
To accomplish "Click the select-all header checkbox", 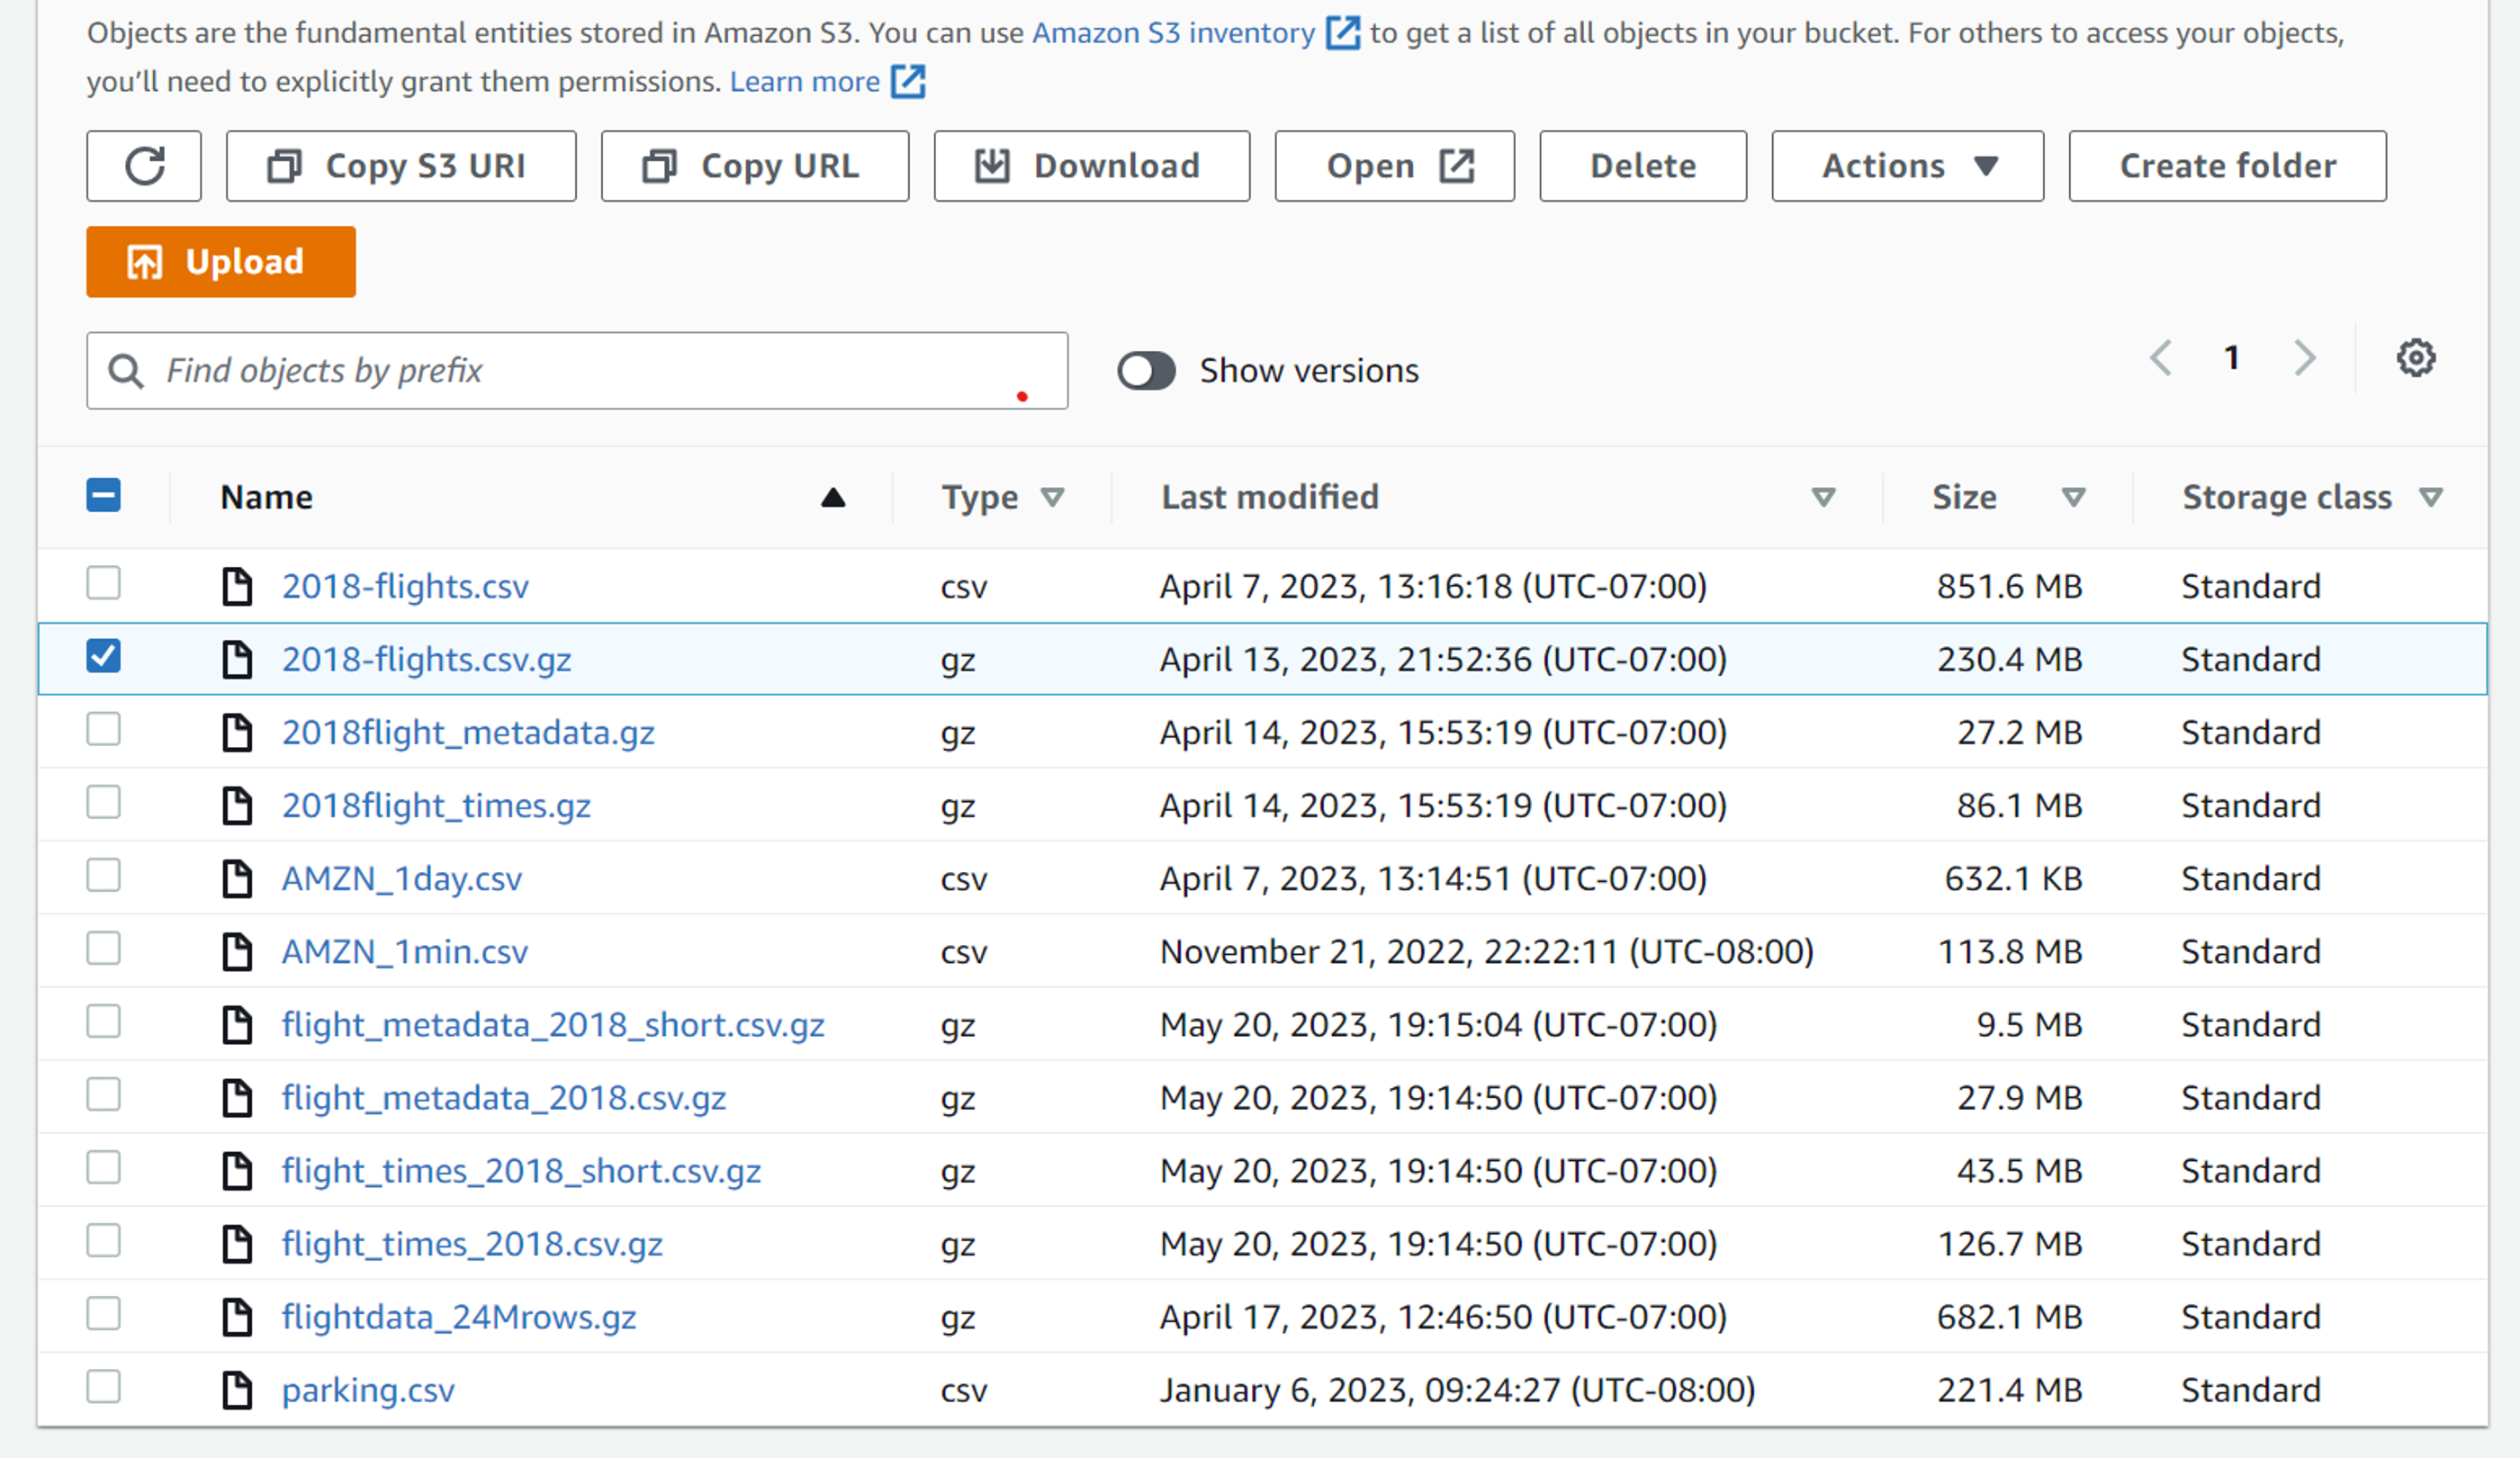I will pos(104,496).
